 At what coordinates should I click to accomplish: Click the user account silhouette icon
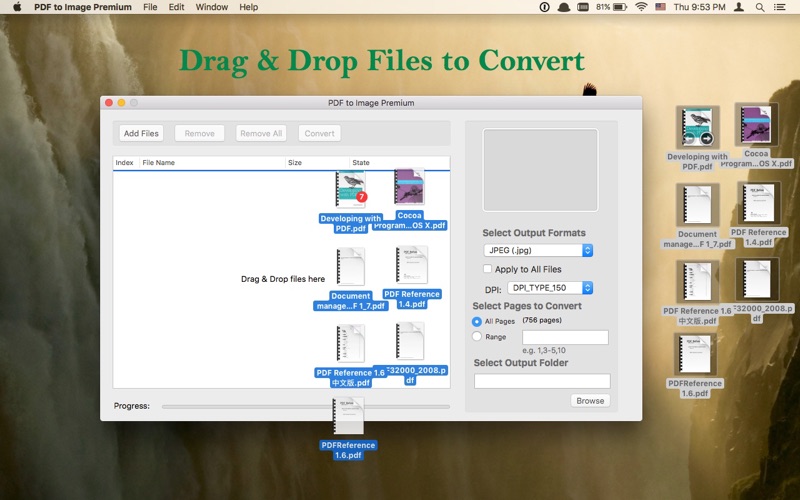click(739, 7)
